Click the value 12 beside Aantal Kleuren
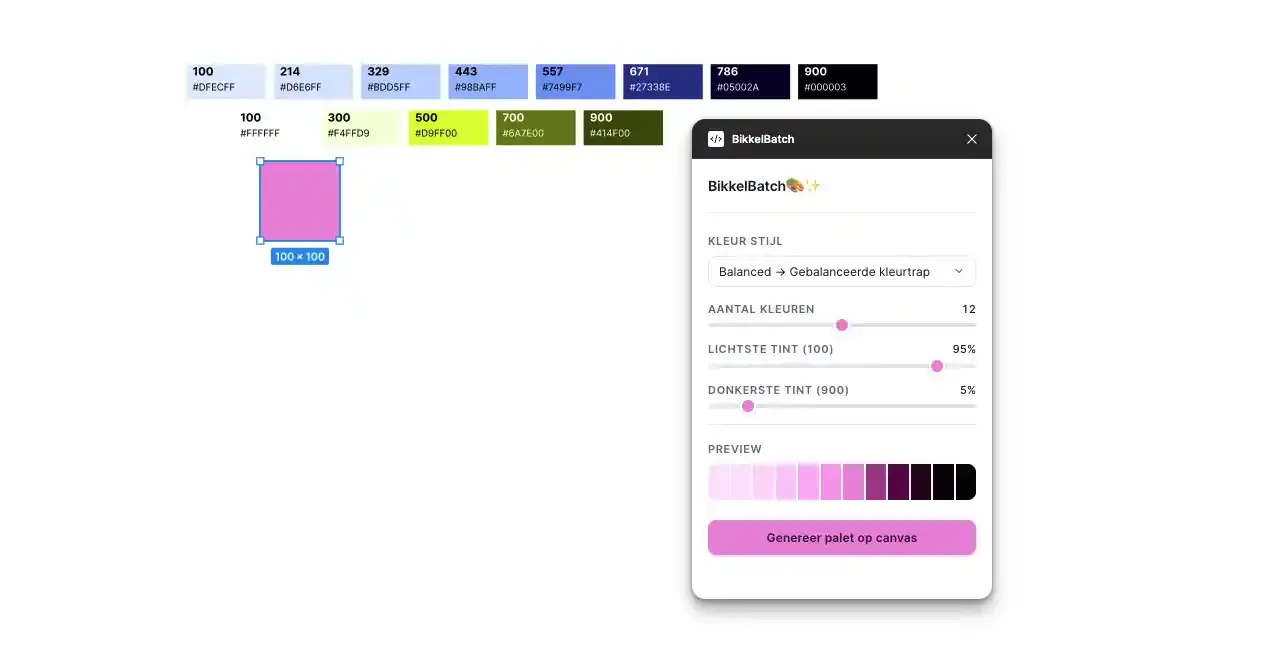The height and width of the screenshot is (660, 1280). [969, 309]
